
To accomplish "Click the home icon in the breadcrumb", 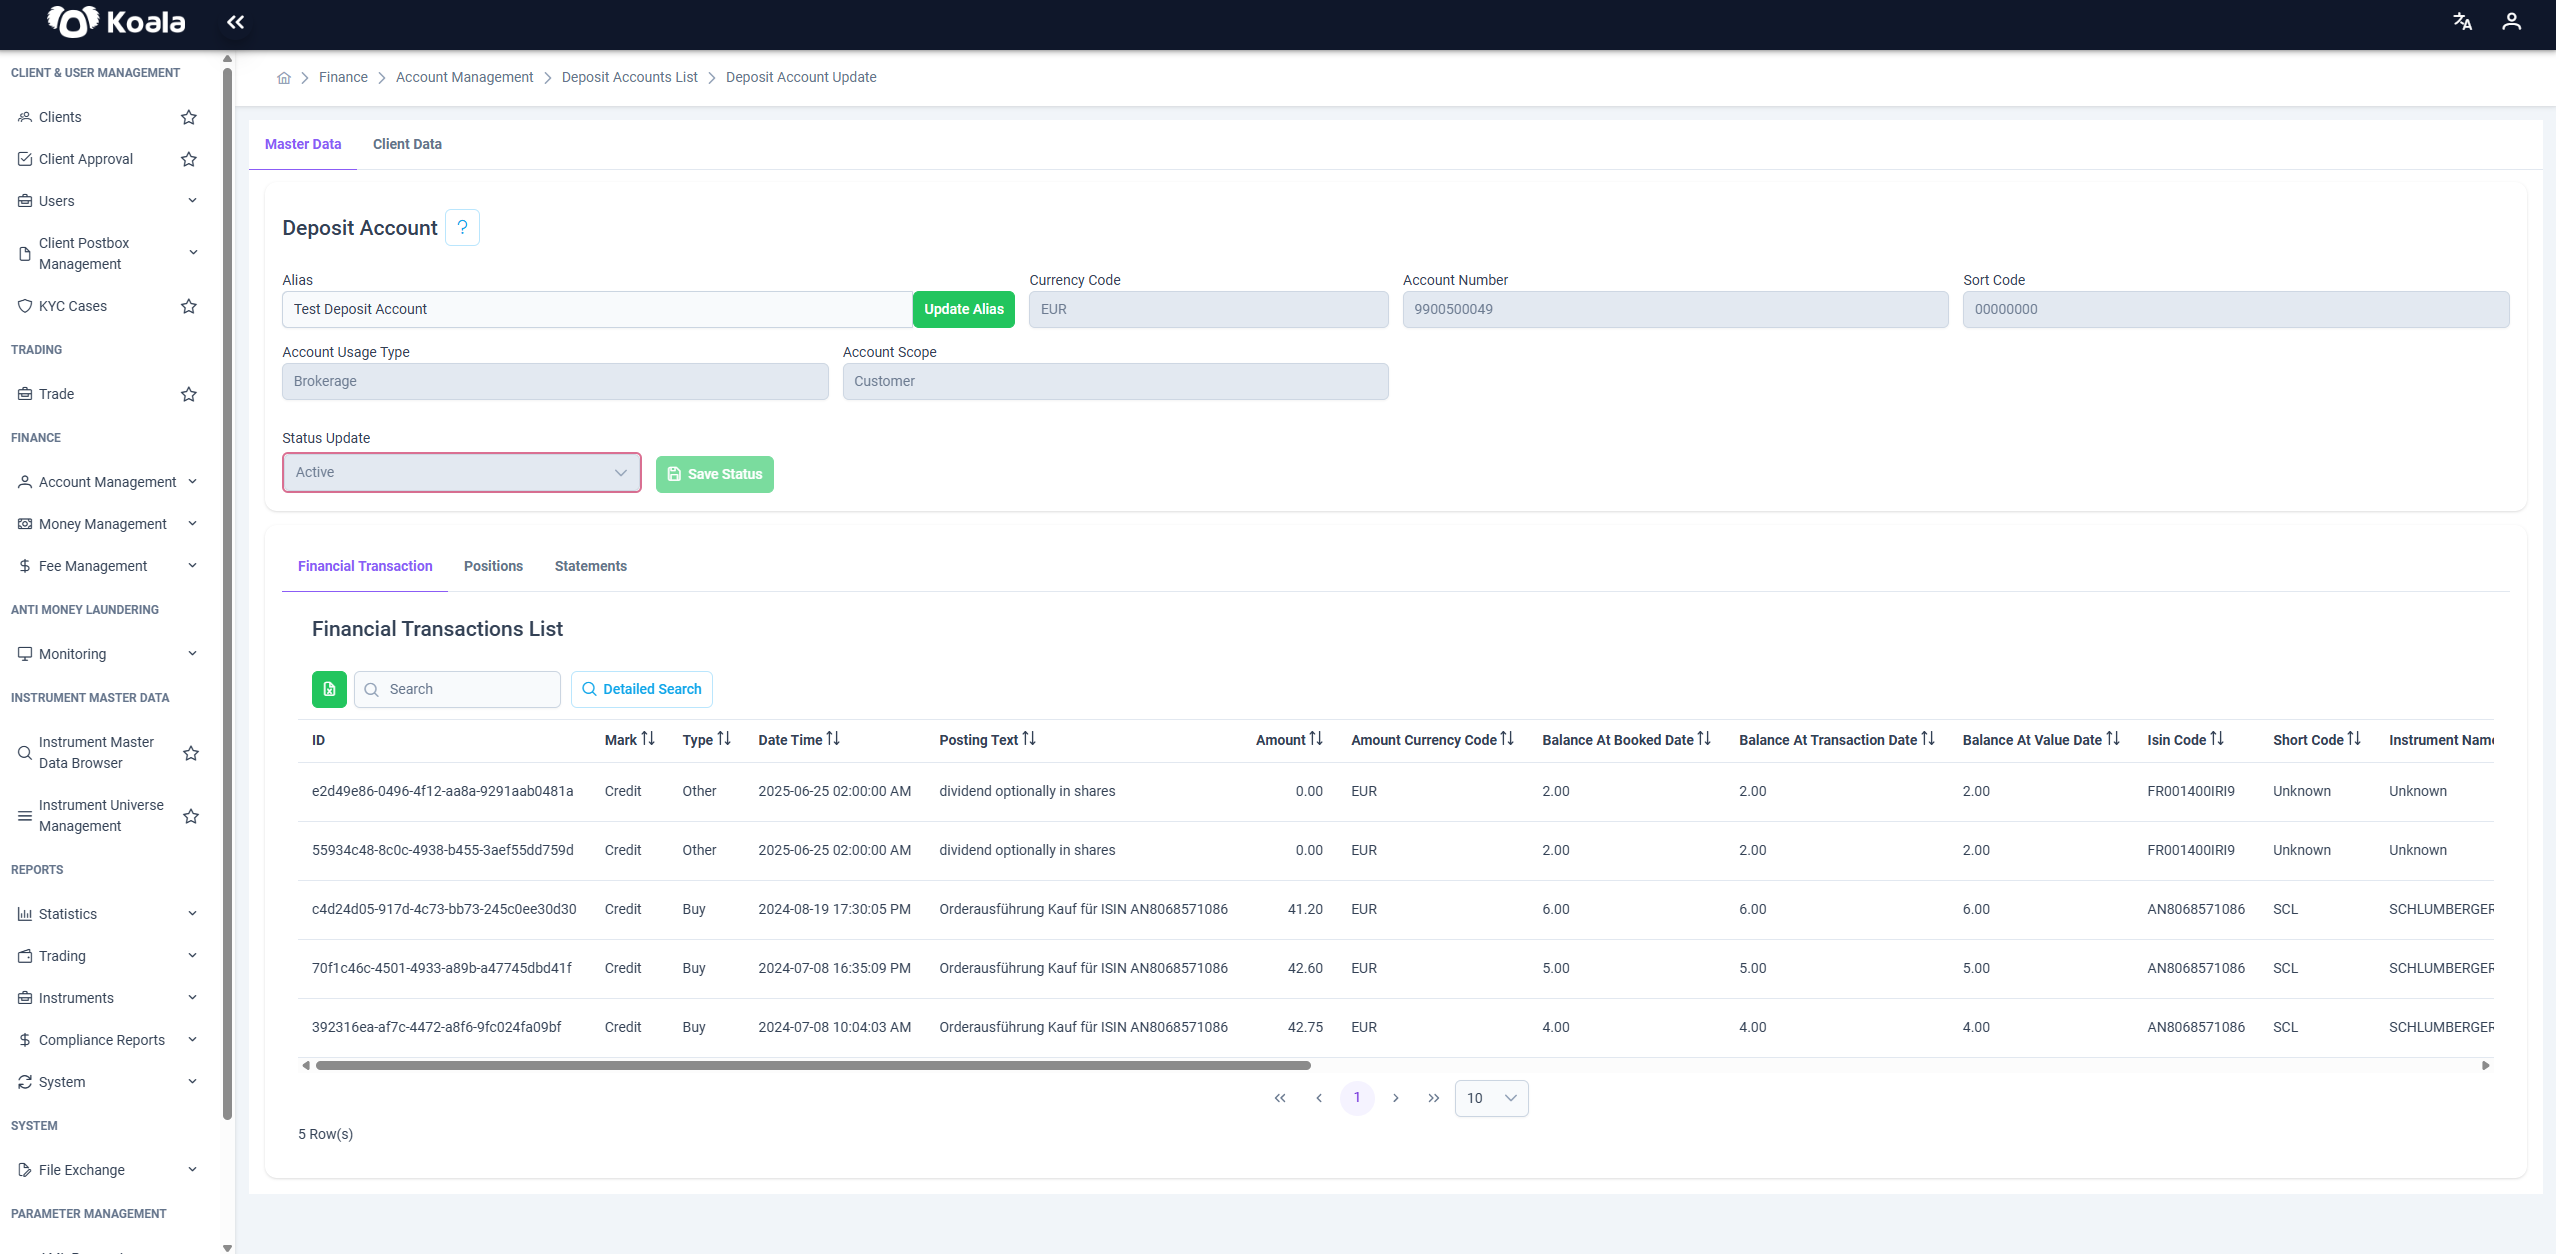I will click(x=284, y=78).
